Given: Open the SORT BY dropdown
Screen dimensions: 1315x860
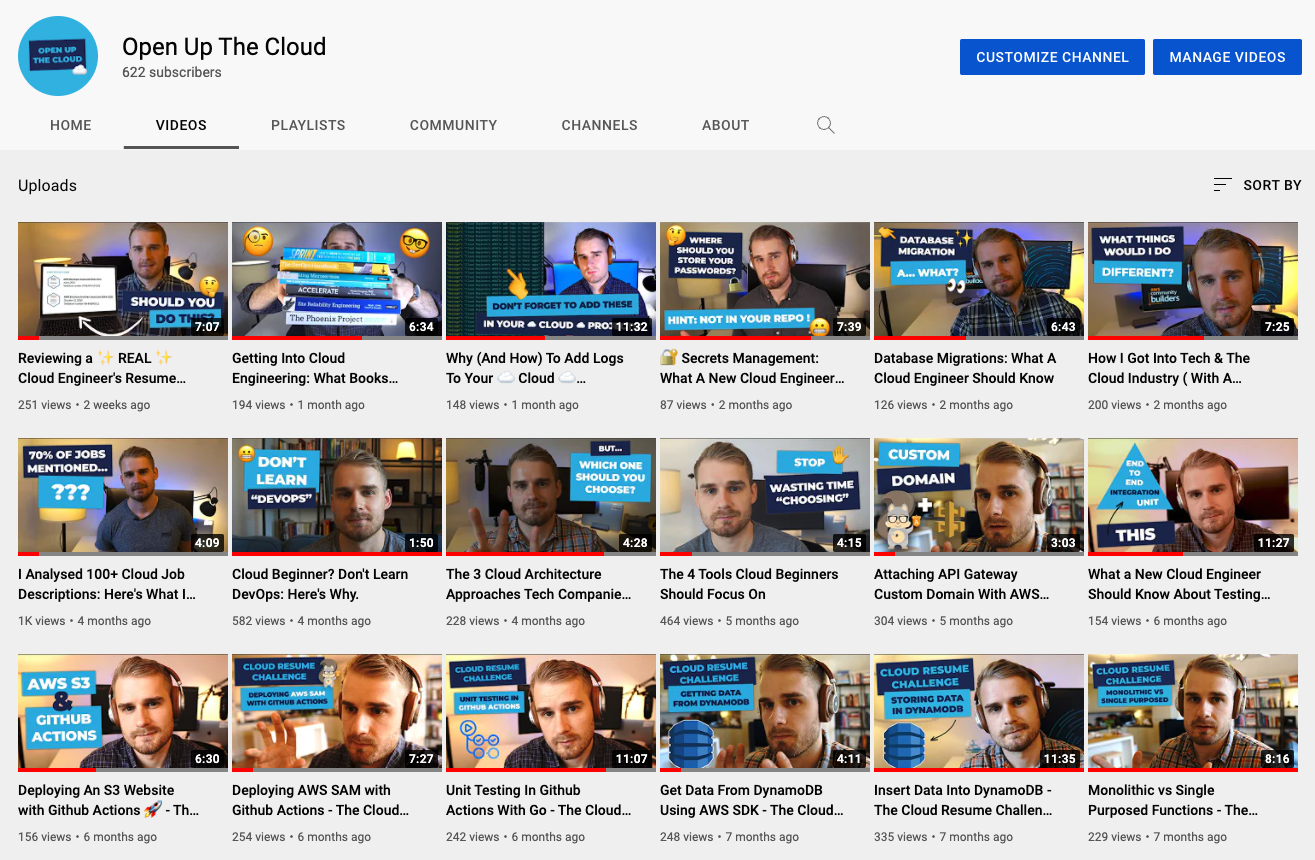Looking at the screenshot, I should pyautogui.click(x=1271, y=184).
